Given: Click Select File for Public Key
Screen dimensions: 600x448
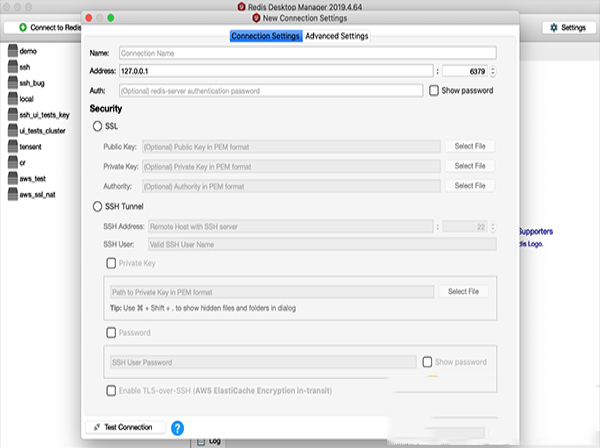Looking at the screenshot, I should (469, 146).
